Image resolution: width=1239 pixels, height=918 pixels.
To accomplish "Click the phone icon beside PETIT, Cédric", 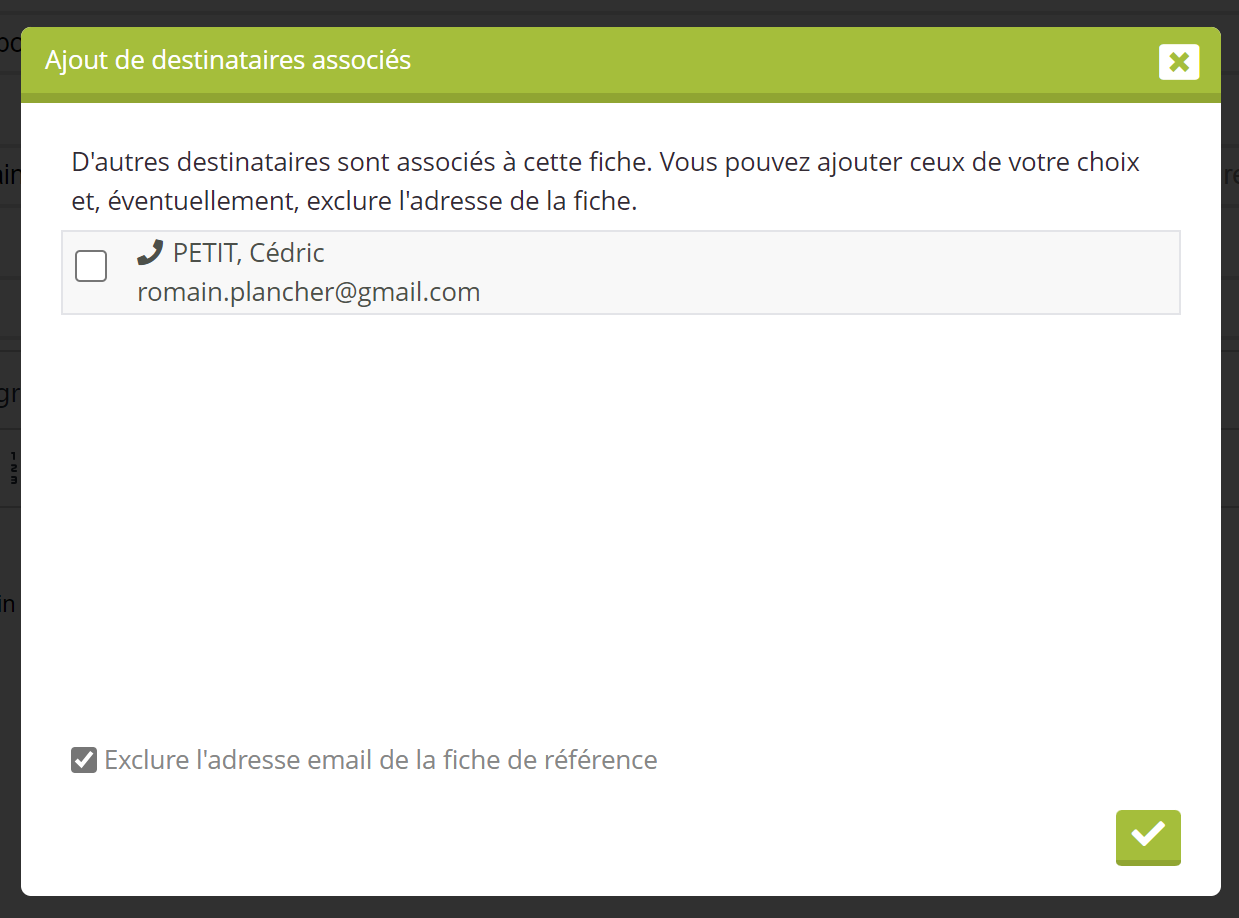I will [x=150, y=253].
